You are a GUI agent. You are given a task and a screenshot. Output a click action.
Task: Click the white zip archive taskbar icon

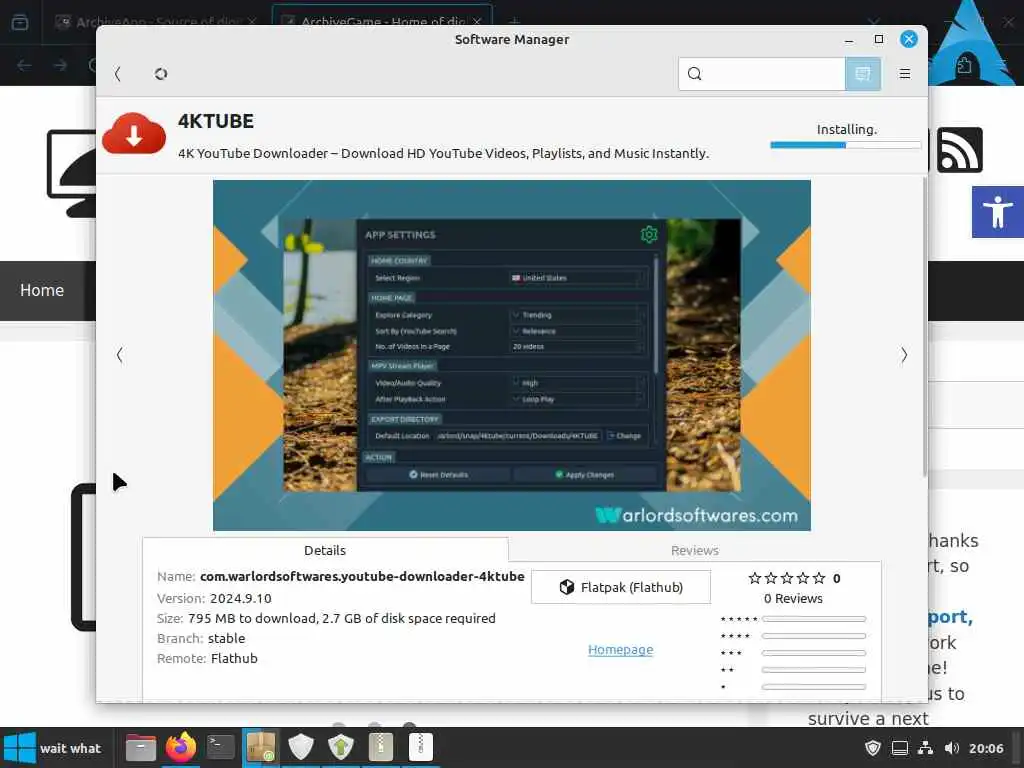(x=421, y=747)
